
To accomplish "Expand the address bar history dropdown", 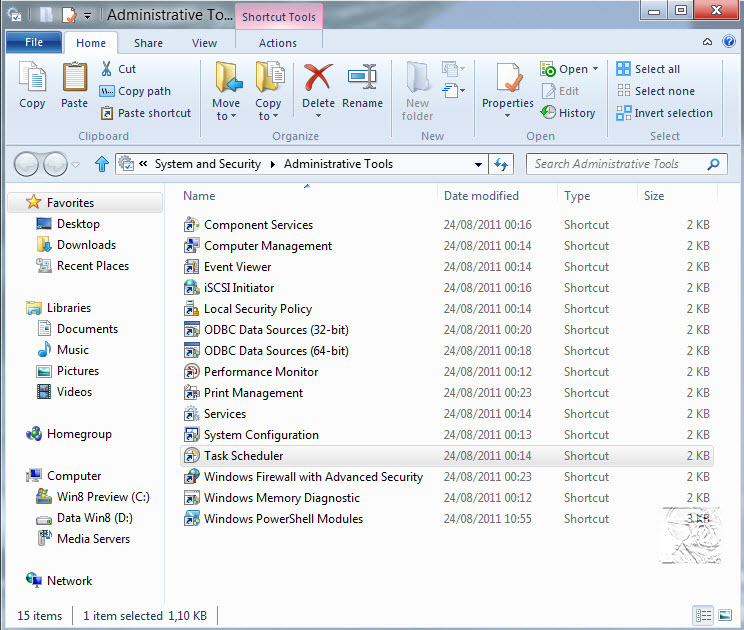I will pos(478,165).
